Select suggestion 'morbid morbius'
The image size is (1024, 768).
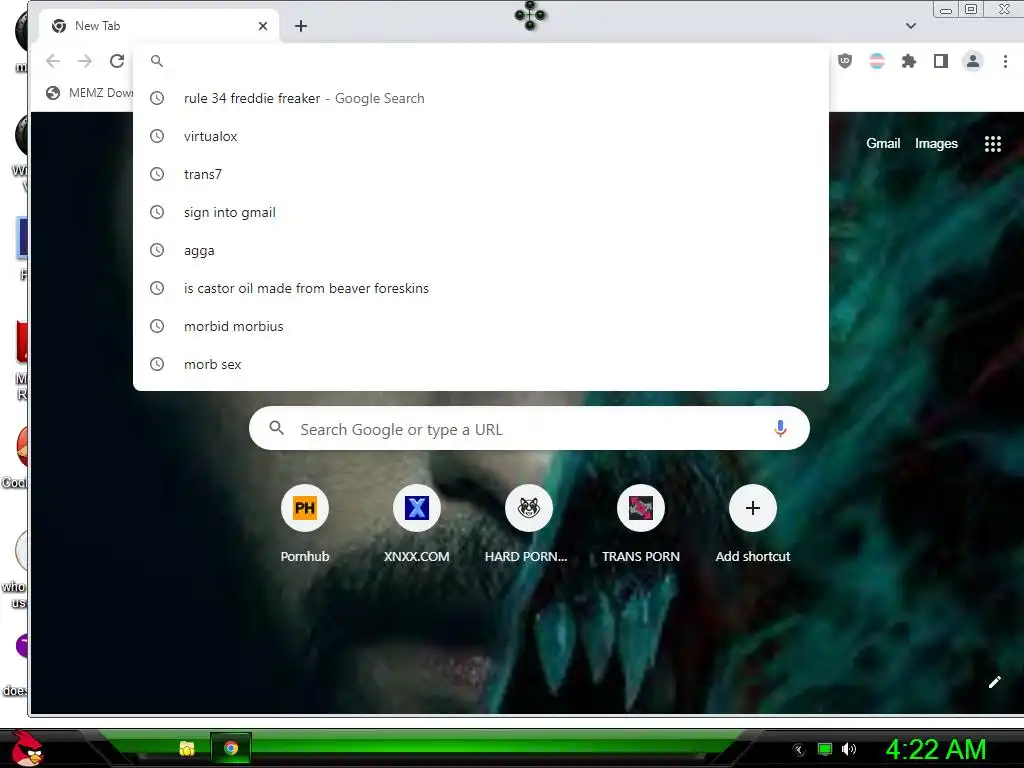click(x=481, y=326)
